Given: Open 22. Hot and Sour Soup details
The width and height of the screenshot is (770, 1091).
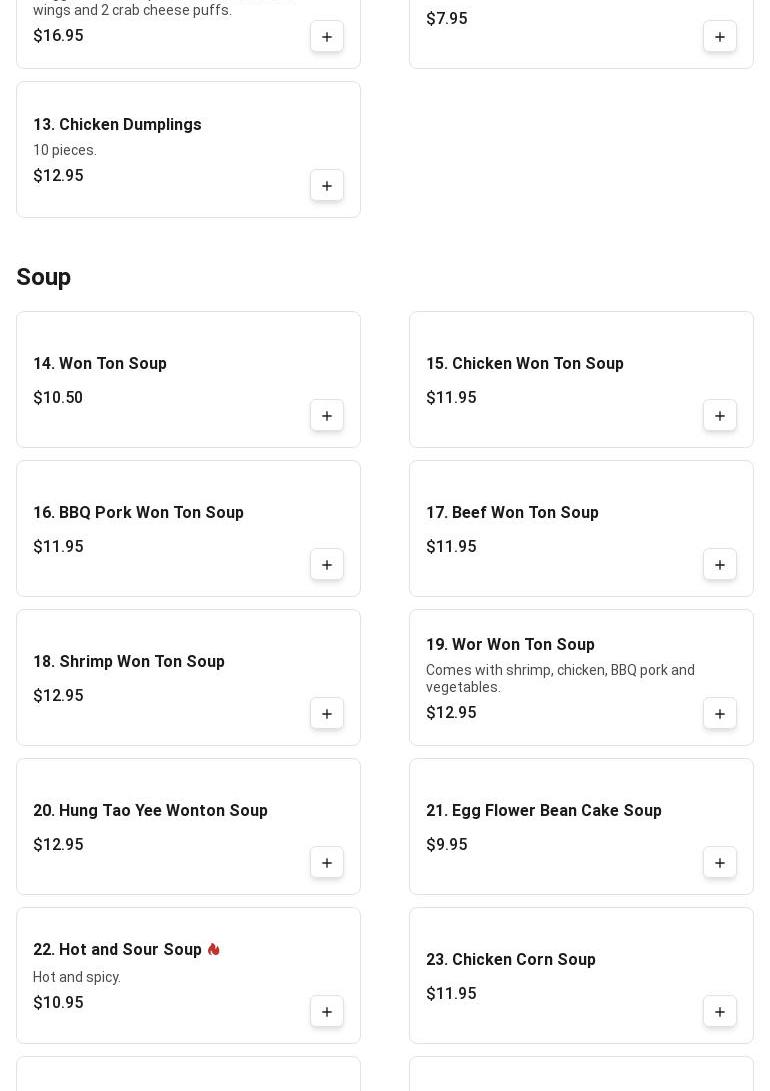Looking at the screenshot, I should 117,950.
